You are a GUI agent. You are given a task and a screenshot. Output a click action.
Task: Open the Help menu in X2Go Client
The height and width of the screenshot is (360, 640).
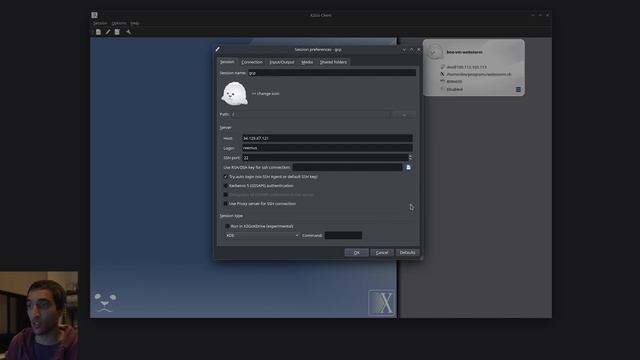(x=135, y=23)
